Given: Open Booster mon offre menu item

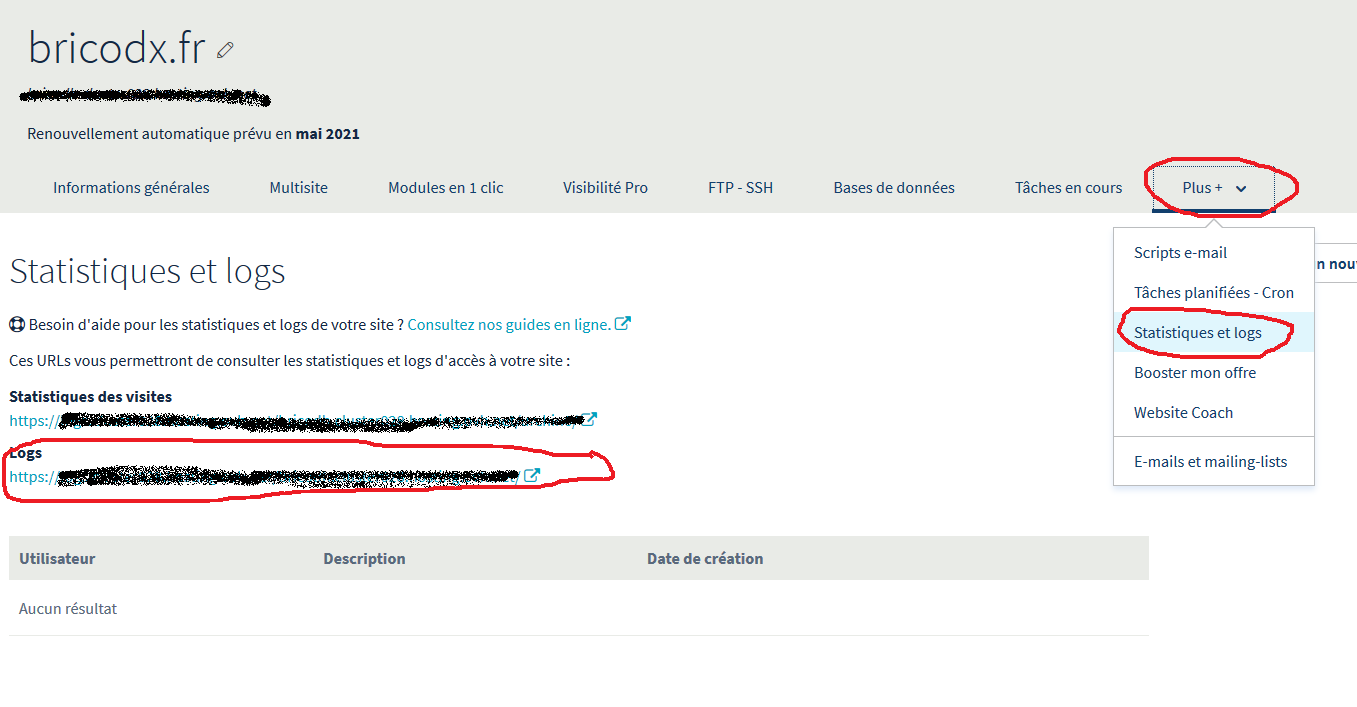Looking at the screenshot, I should [1194, 373].
